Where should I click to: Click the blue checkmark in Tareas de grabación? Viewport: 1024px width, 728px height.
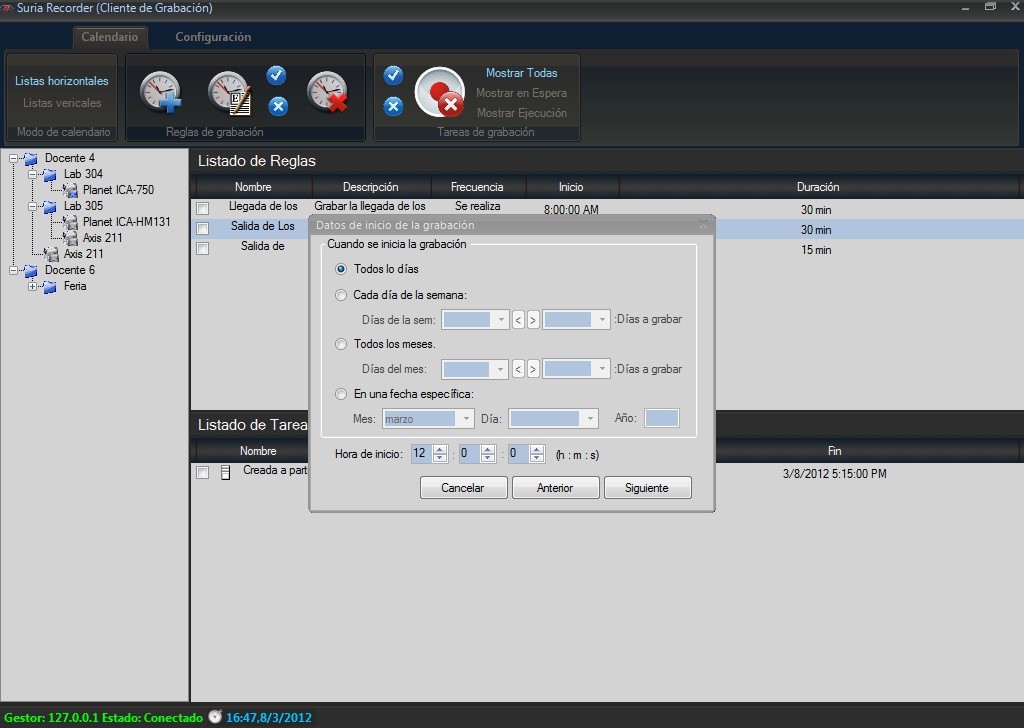click(x=393, y=75)
